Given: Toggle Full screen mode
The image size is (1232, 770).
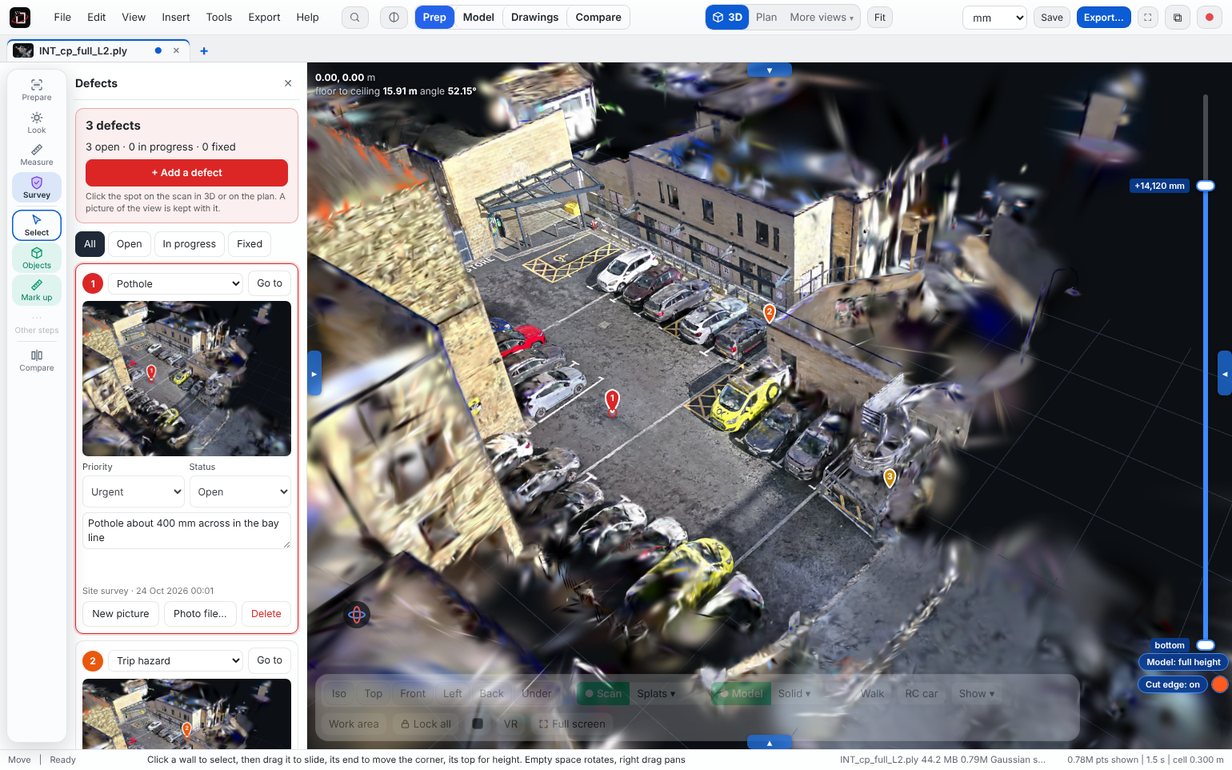Looking at the screenshot, I should coord(572,724).
